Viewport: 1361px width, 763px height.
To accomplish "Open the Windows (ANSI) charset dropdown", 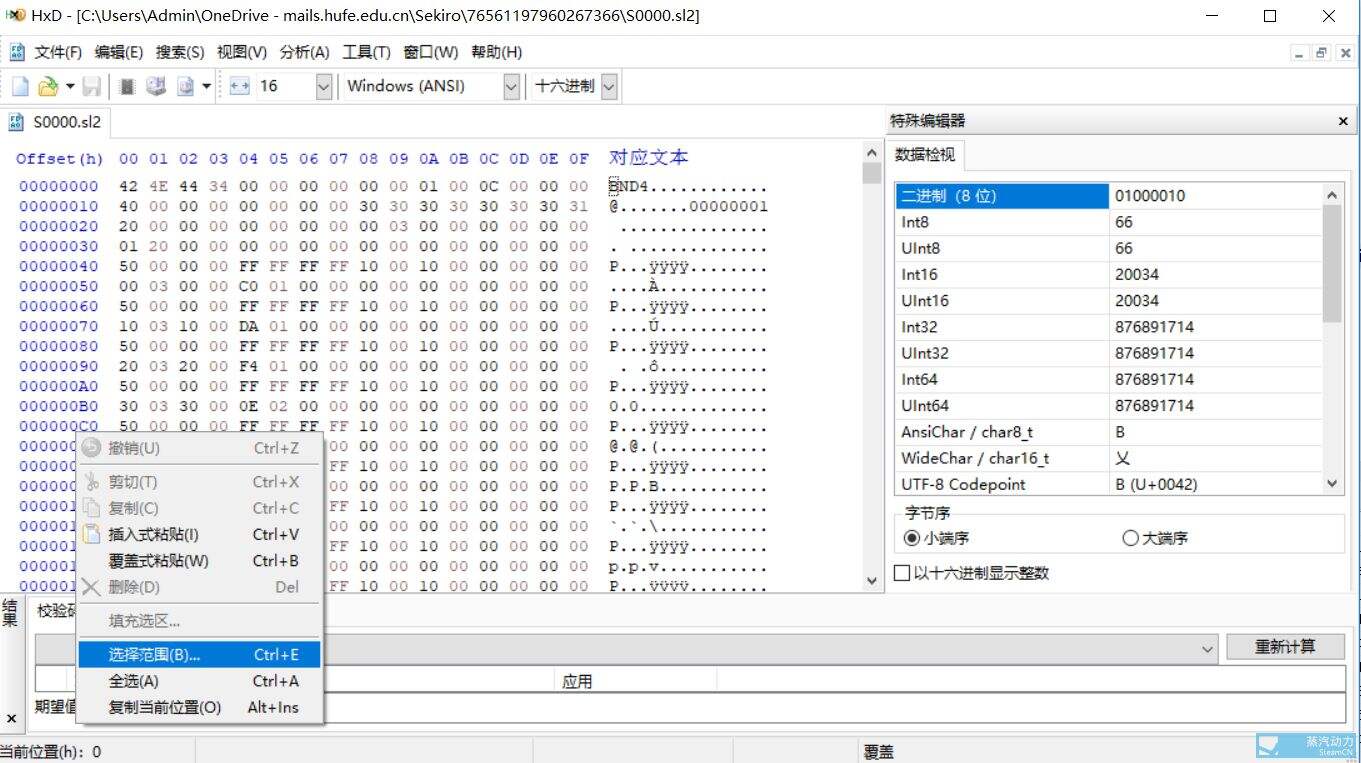I will (511, 87).
